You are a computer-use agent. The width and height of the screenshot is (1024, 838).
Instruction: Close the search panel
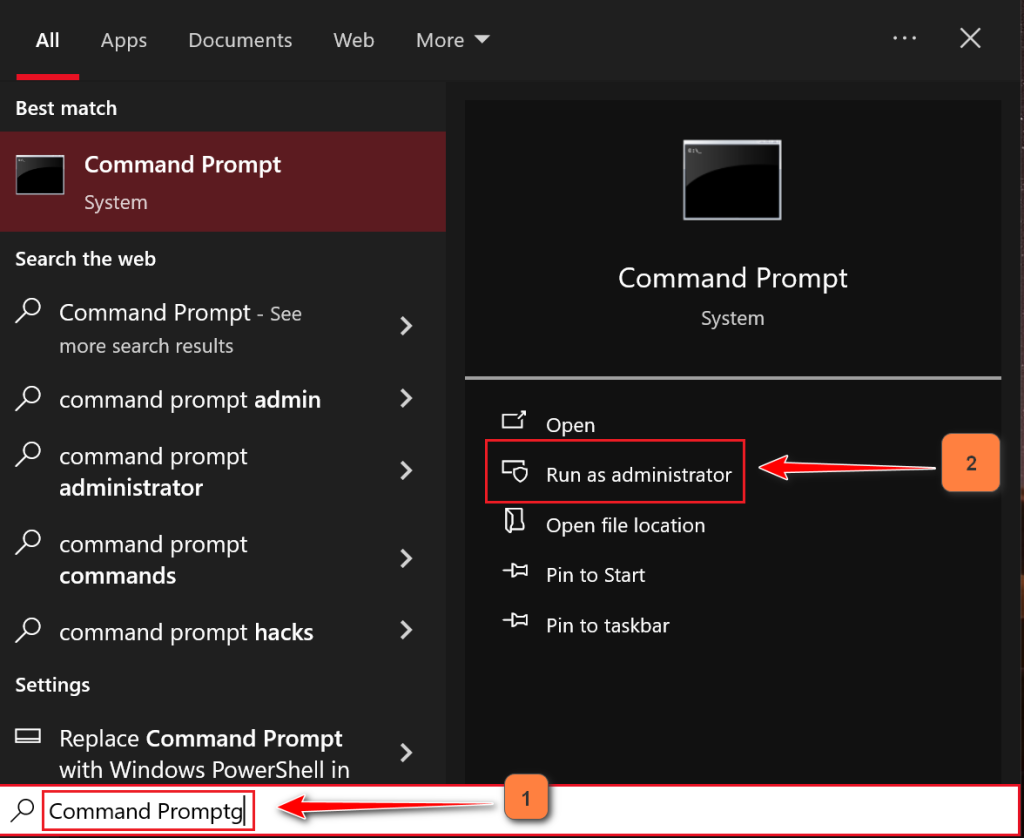pyautogui.click(x=970, y=39)
